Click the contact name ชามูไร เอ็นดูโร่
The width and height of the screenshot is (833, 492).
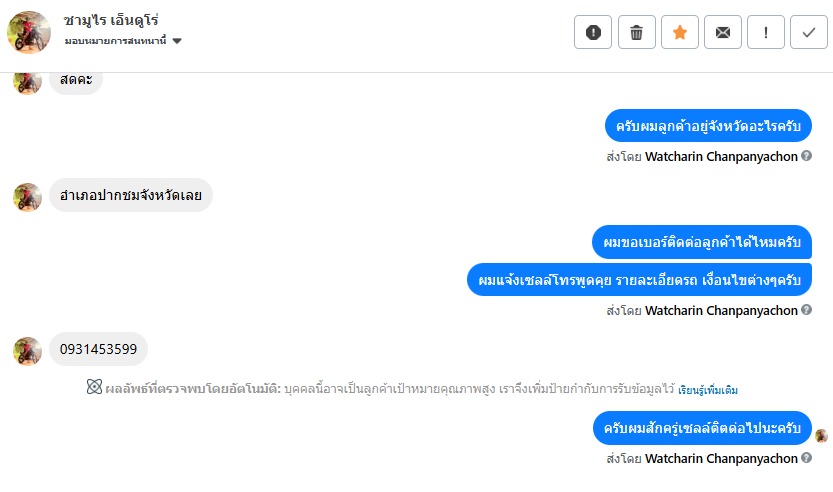(111, 20)
